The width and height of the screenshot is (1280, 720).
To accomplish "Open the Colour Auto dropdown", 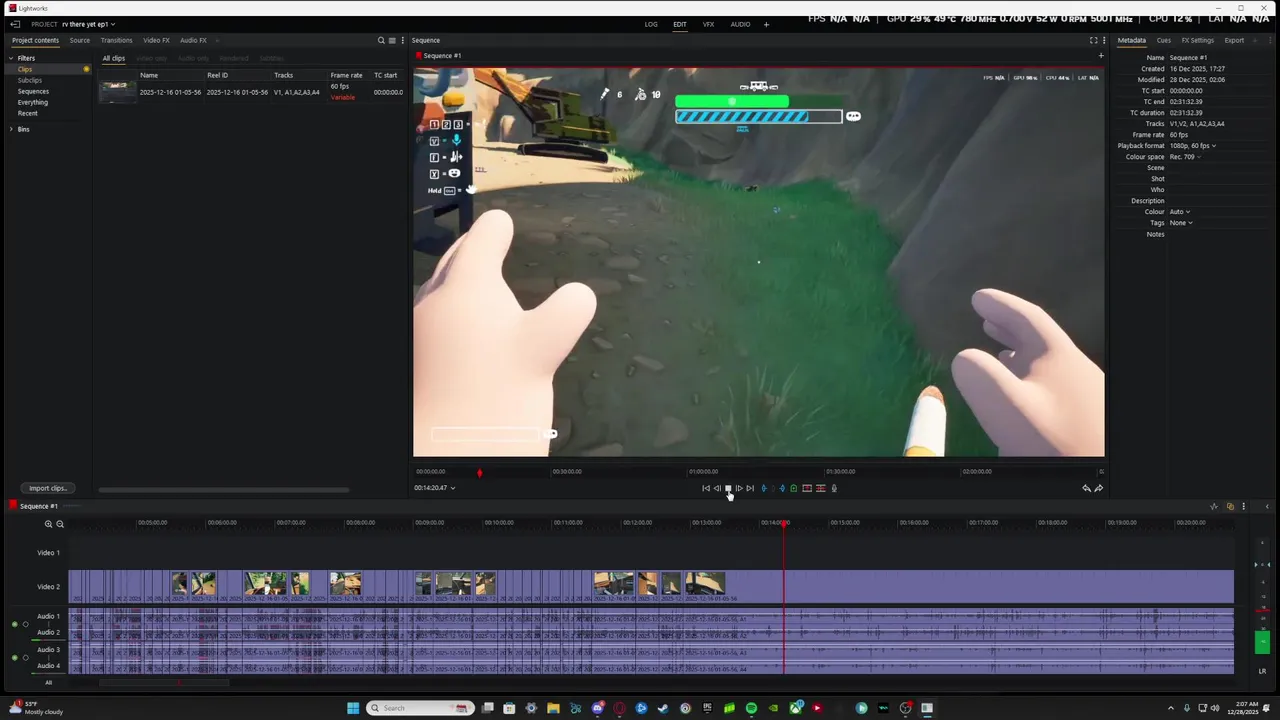I will click(1180, 212).
